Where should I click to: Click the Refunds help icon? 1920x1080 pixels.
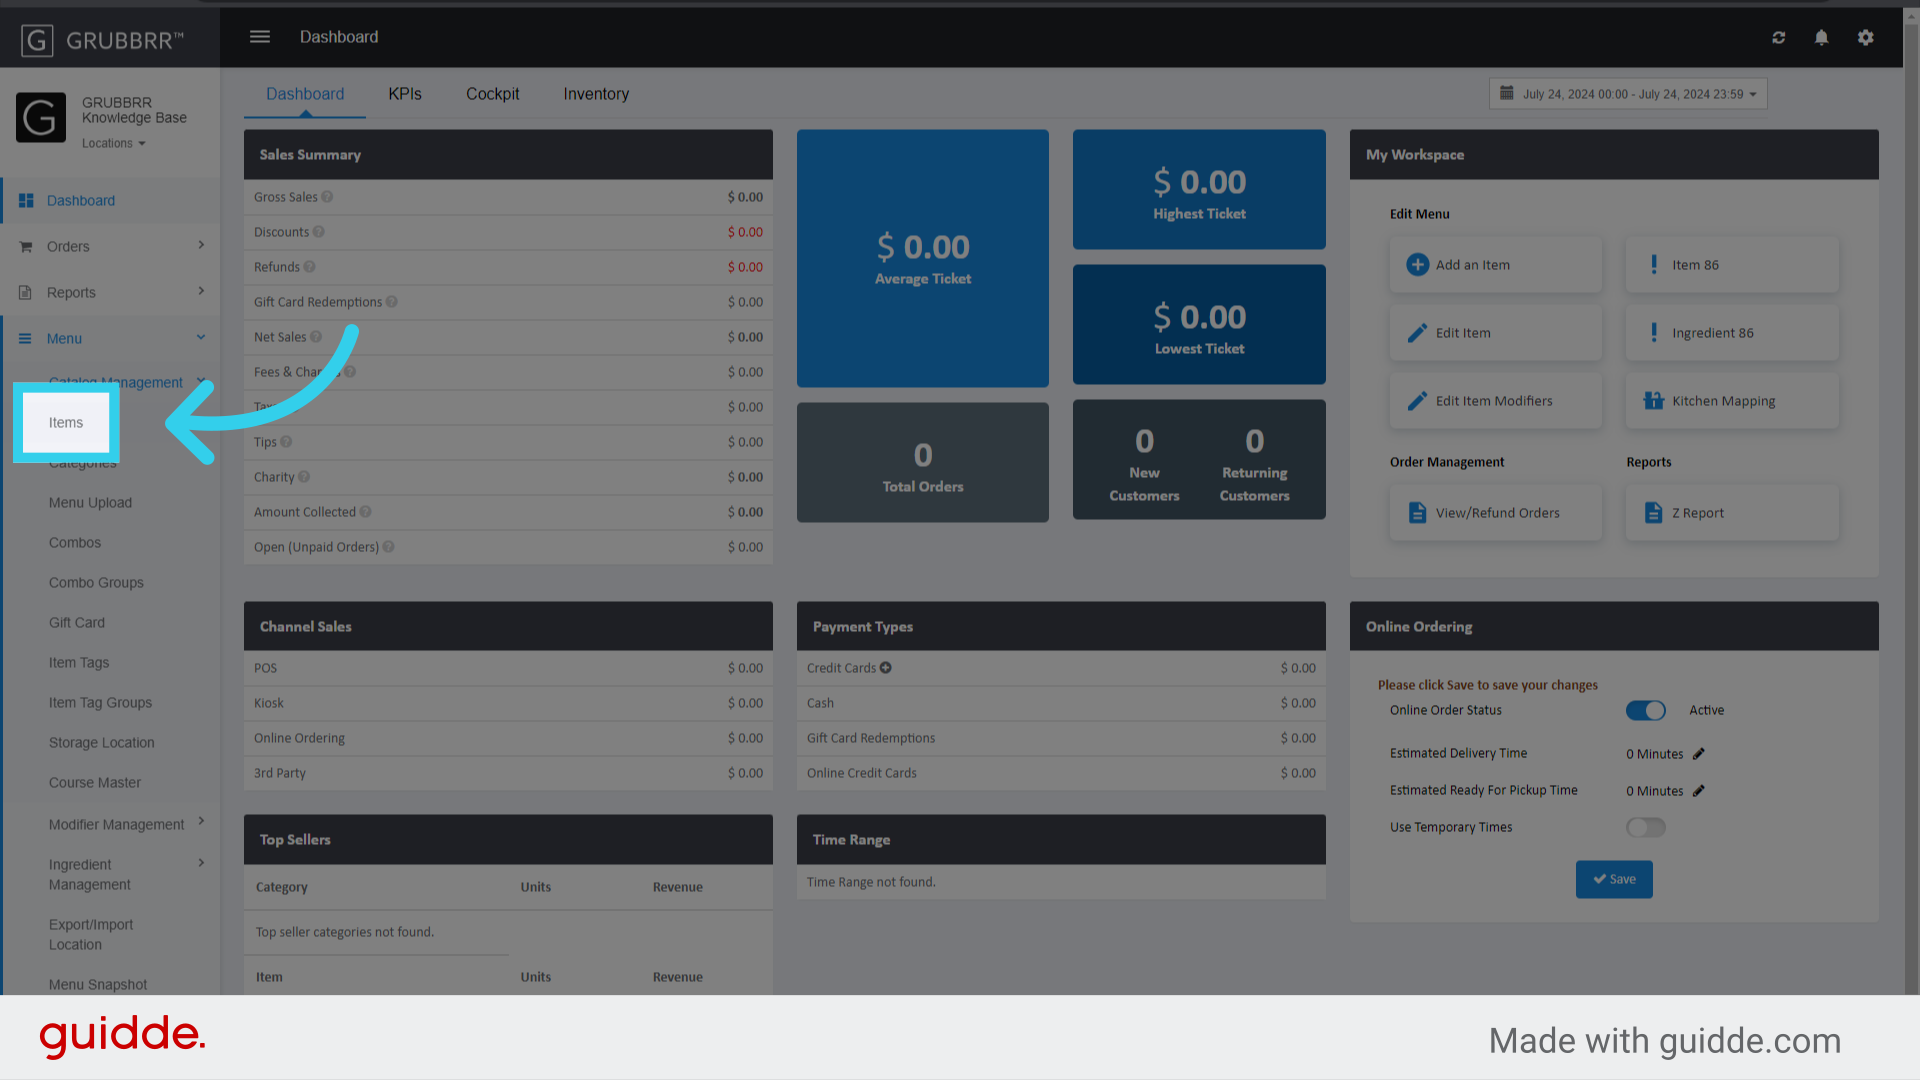point(310,267)
